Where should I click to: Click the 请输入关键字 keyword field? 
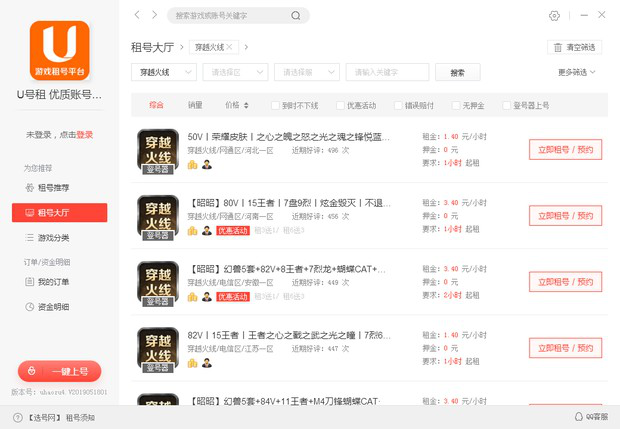point(386,72)
